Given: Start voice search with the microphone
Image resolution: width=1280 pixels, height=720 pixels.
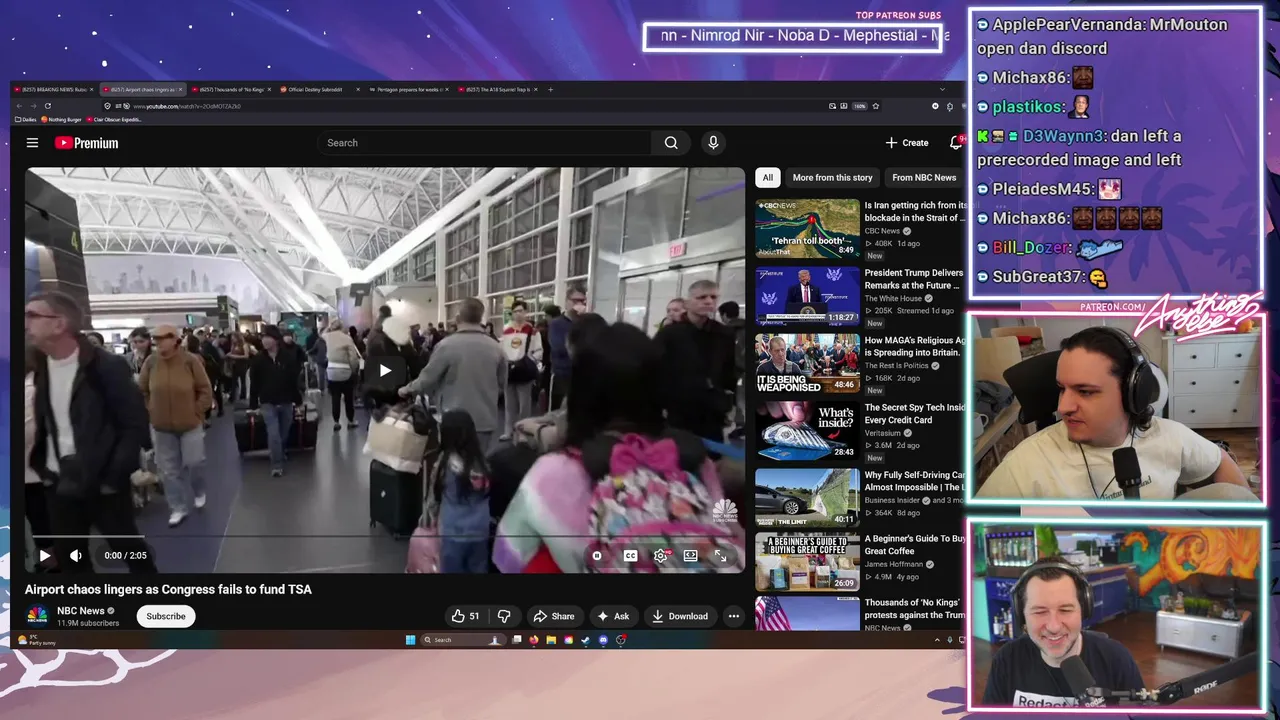Looking at the screenshot, I should [713, 143].
